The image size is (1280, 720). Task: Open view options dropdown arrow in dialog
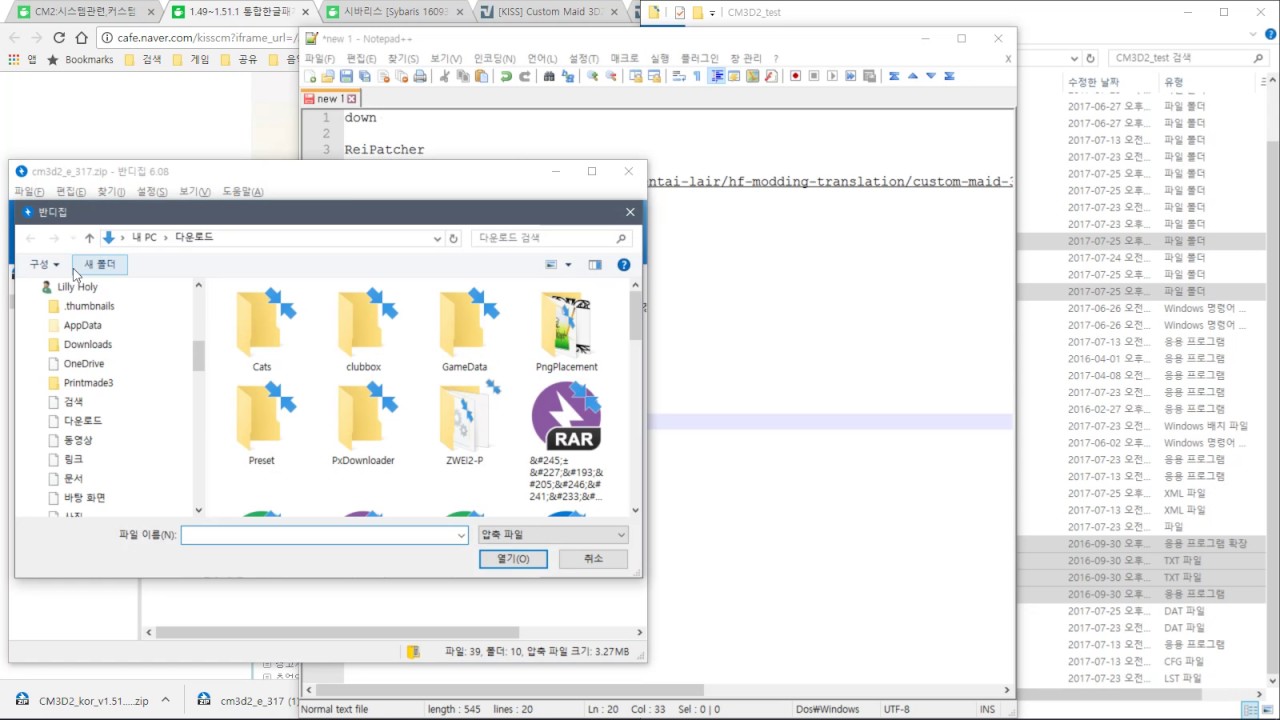point(568,265)
